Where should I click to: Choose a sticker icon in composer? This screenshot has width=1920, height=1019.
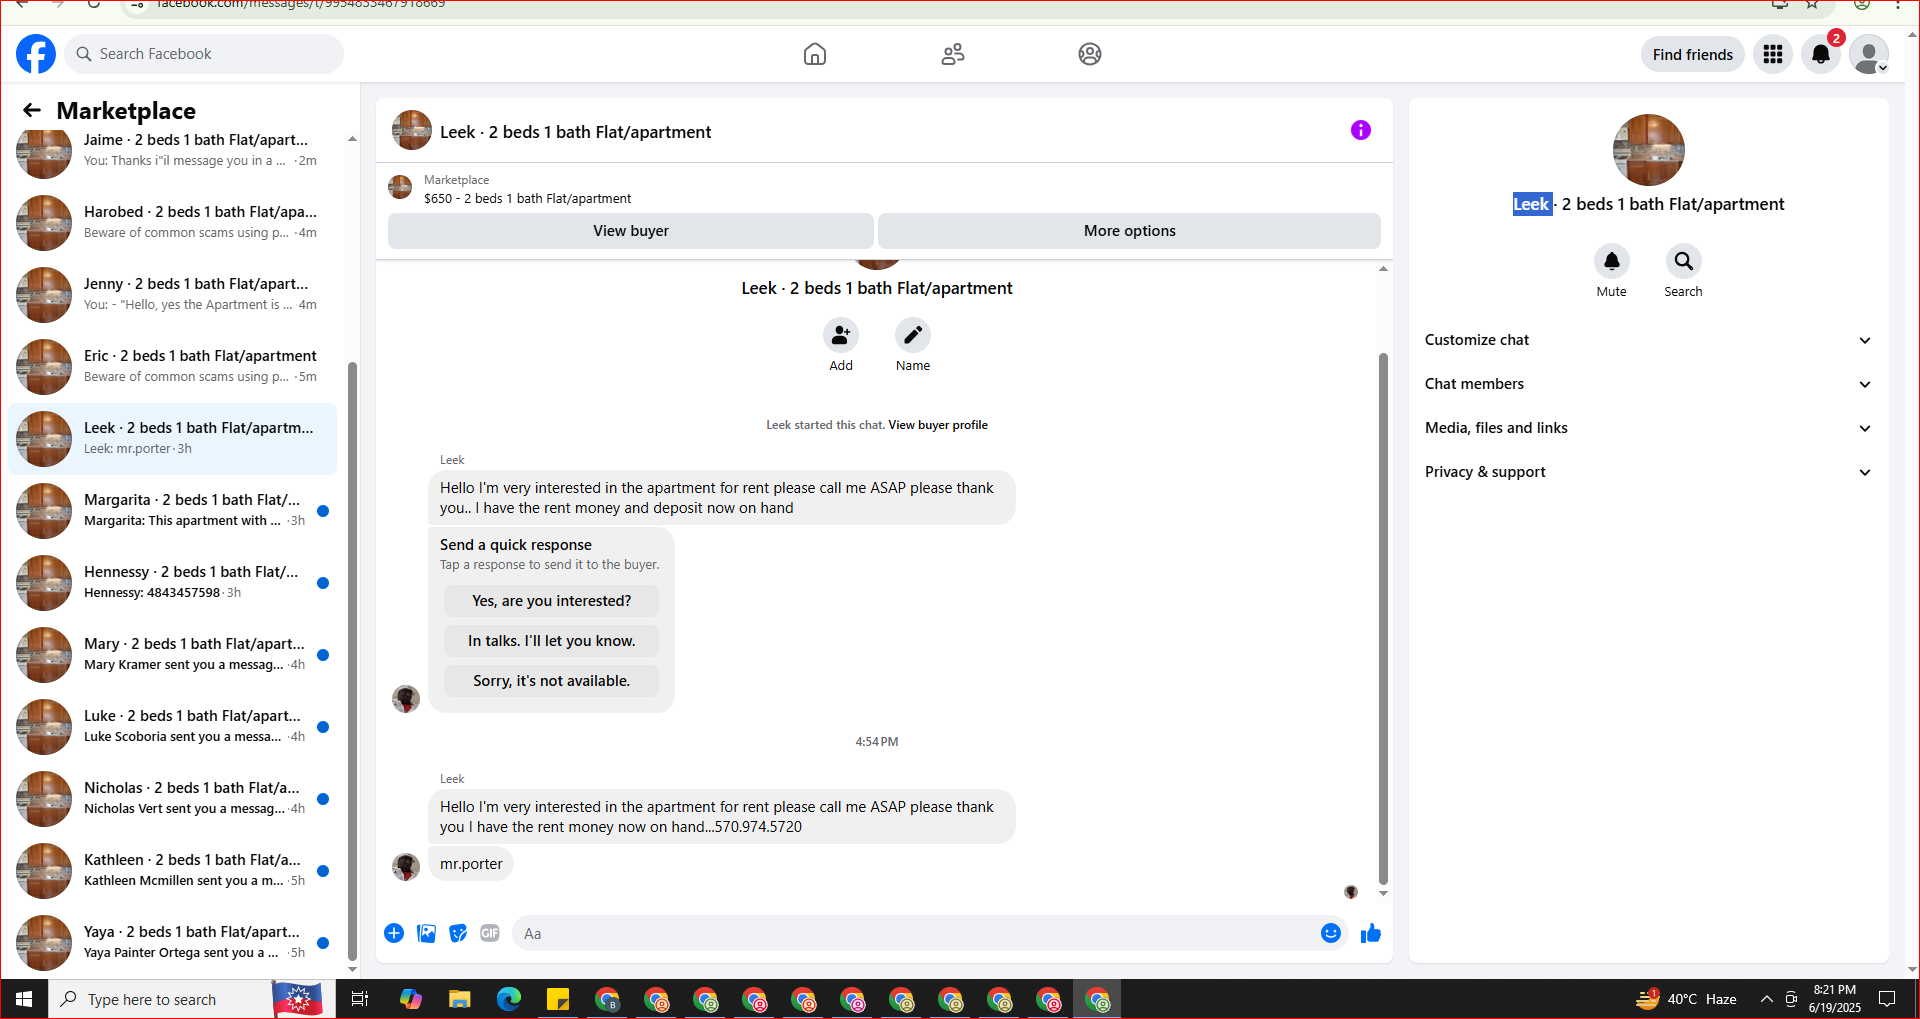coord(458,933)
